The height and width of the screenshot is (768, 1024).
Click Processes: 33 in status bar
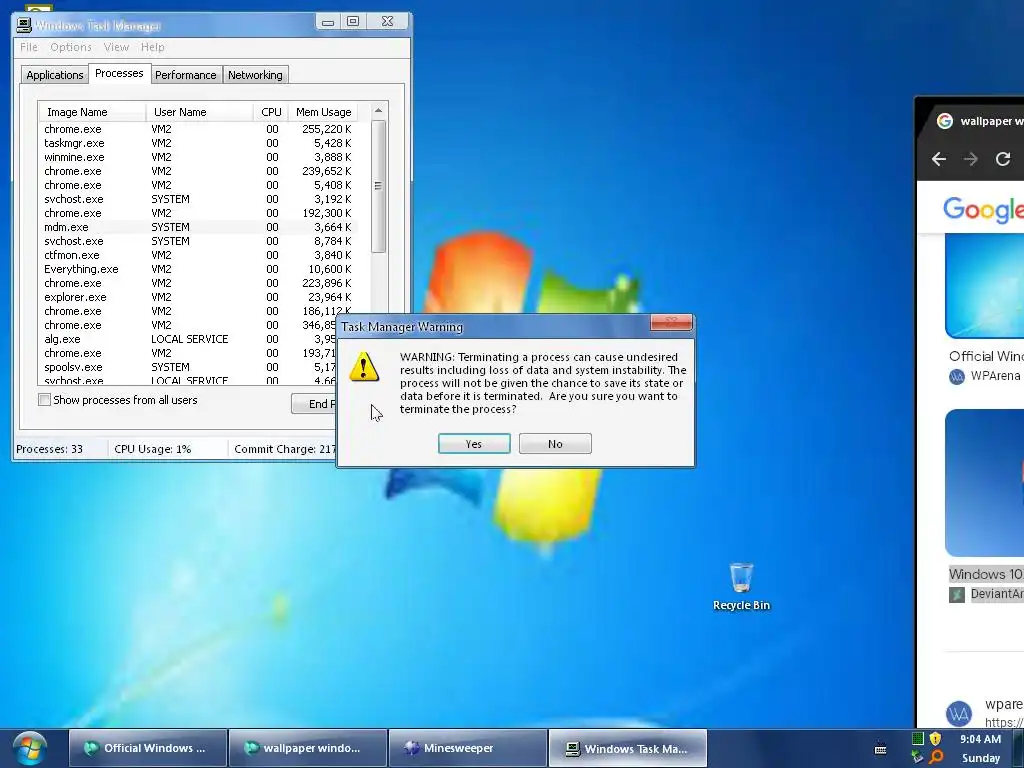click(50, 449)
